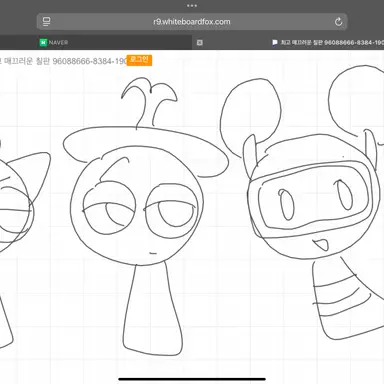The height and width of the screenshot is (384, 384).
Task: Close the current tab with the X
Action: (200, 42)
